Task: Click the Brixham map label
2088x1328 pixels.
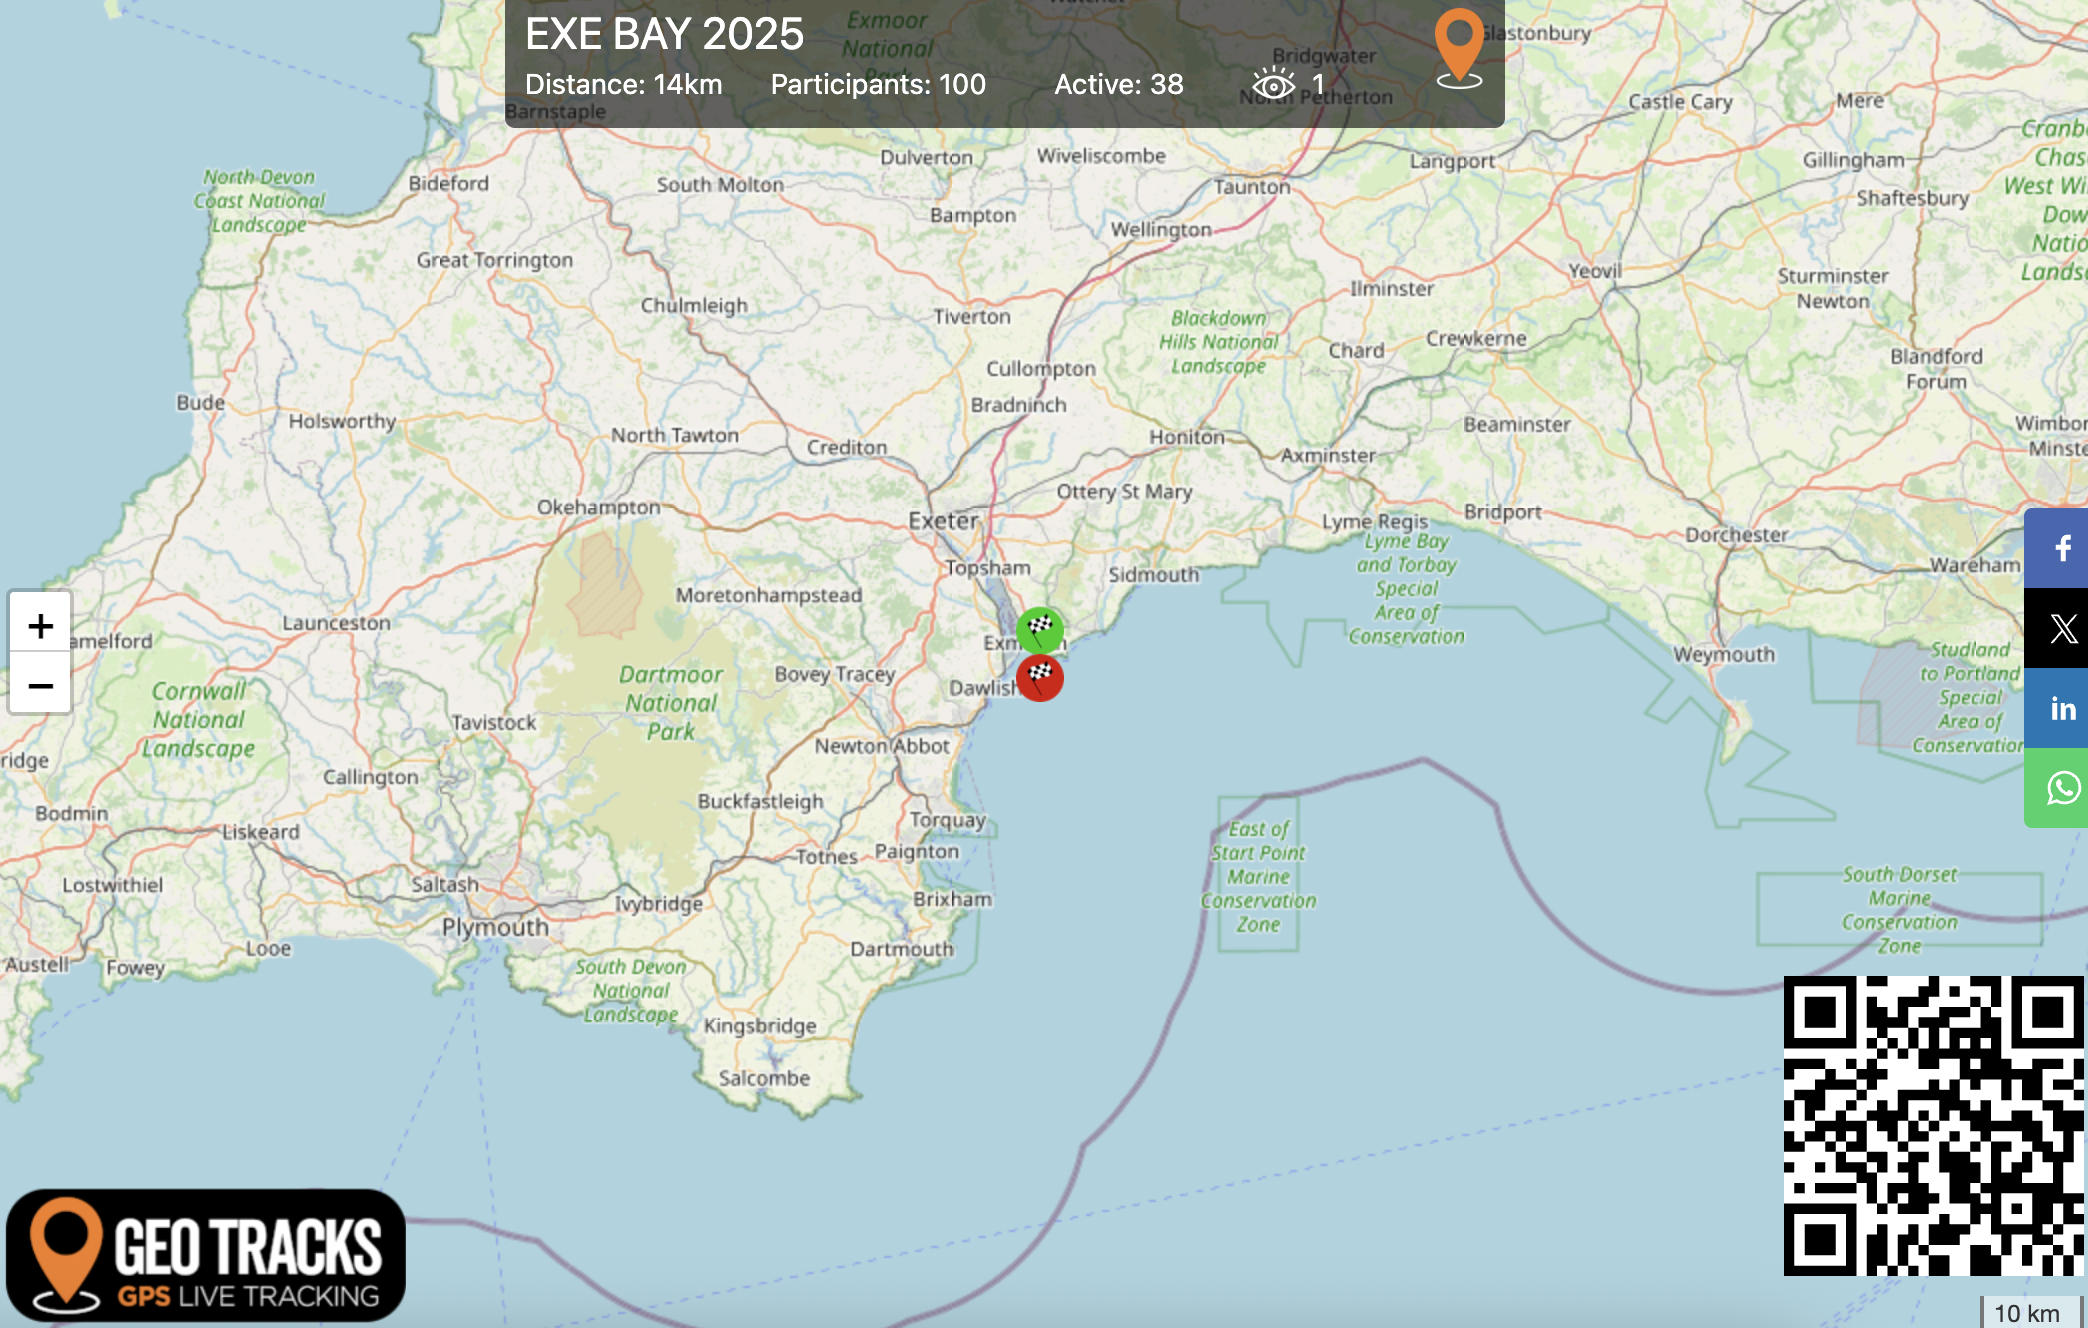Action: 953,899
